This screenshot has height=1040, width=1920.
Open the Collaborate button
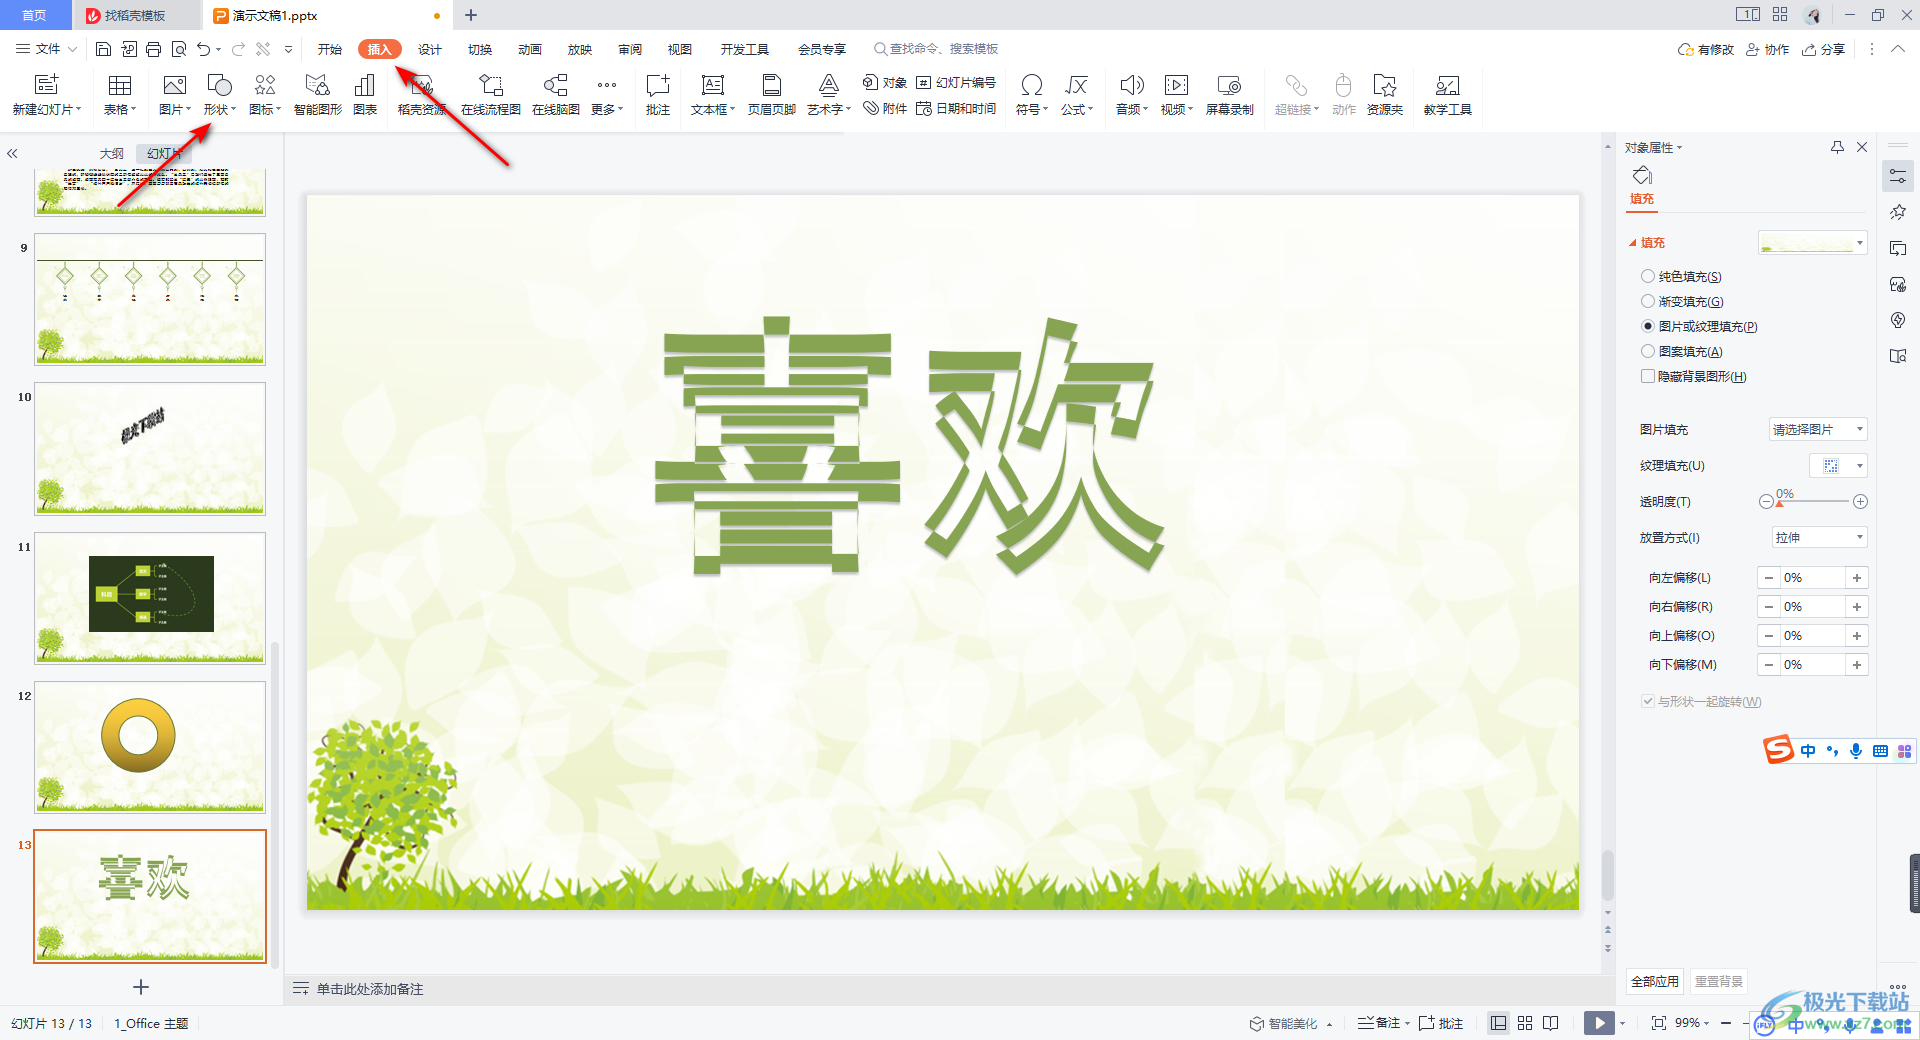[1768, 49]
